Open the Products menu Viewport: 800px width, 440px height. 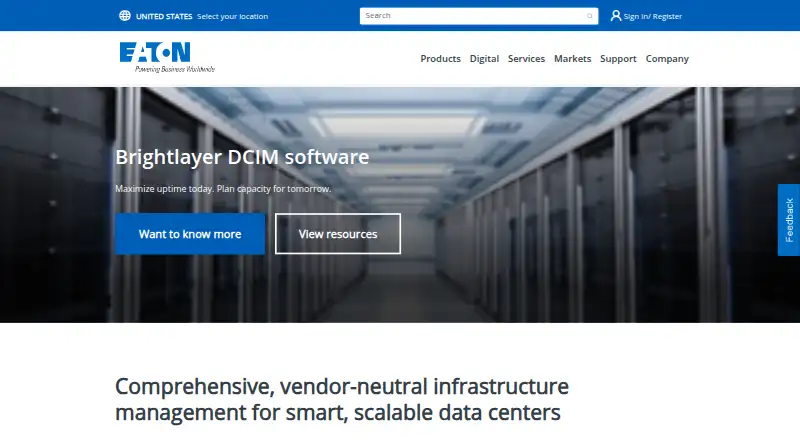tap(440, 59)
